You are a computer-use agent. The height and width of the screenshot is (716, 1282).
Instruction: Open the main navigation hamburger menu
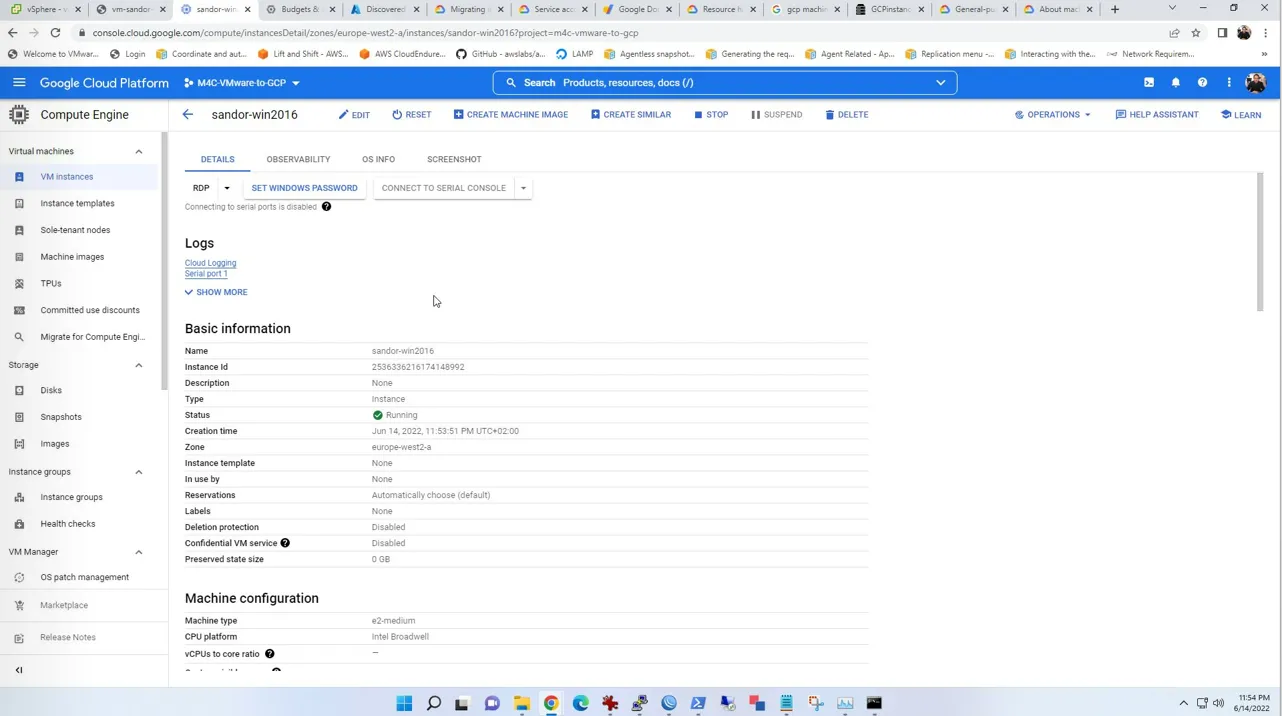(19, 83)
